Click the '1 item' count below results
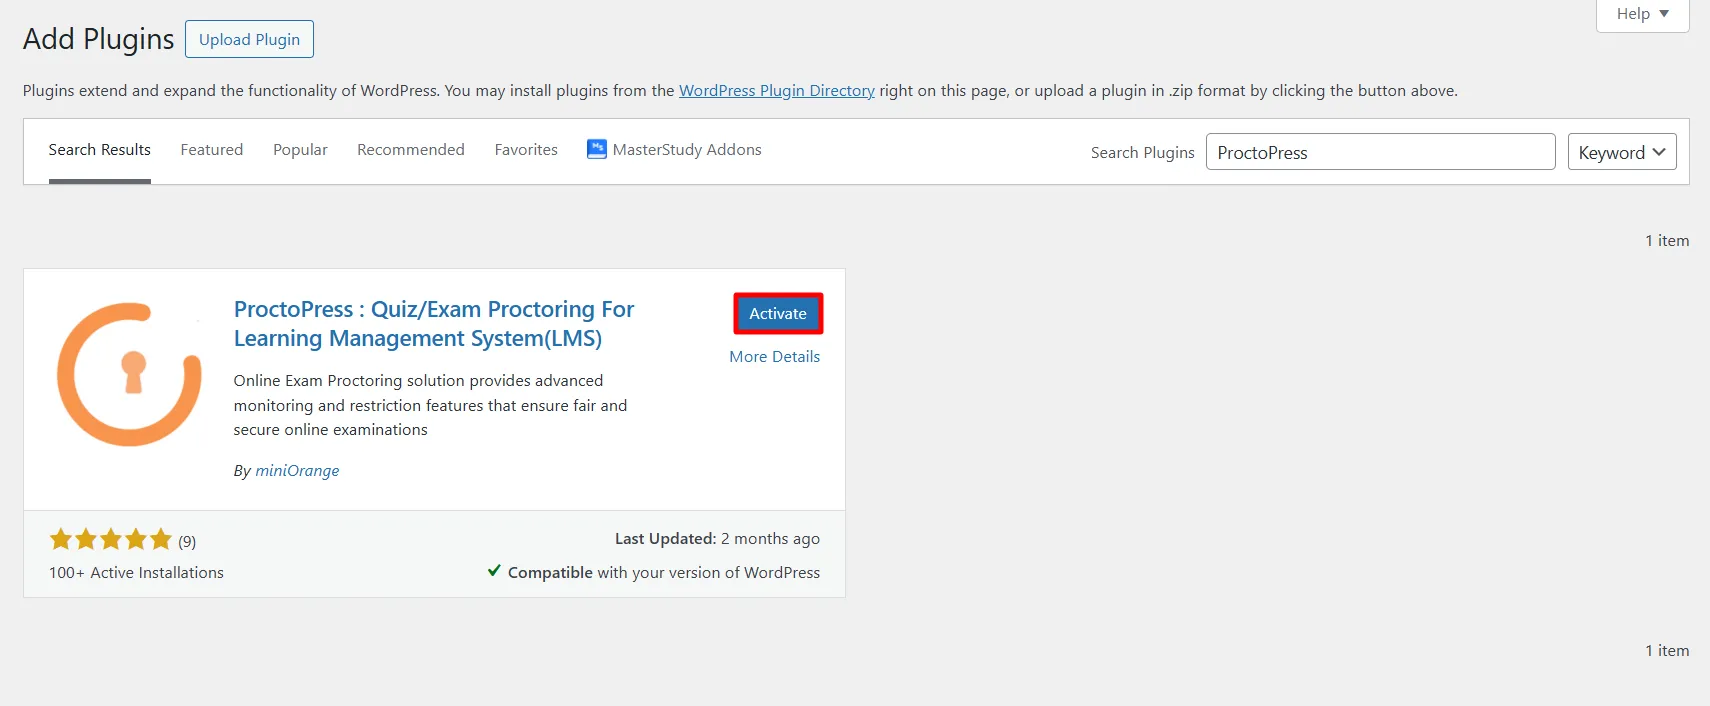 click(1667, 651)
